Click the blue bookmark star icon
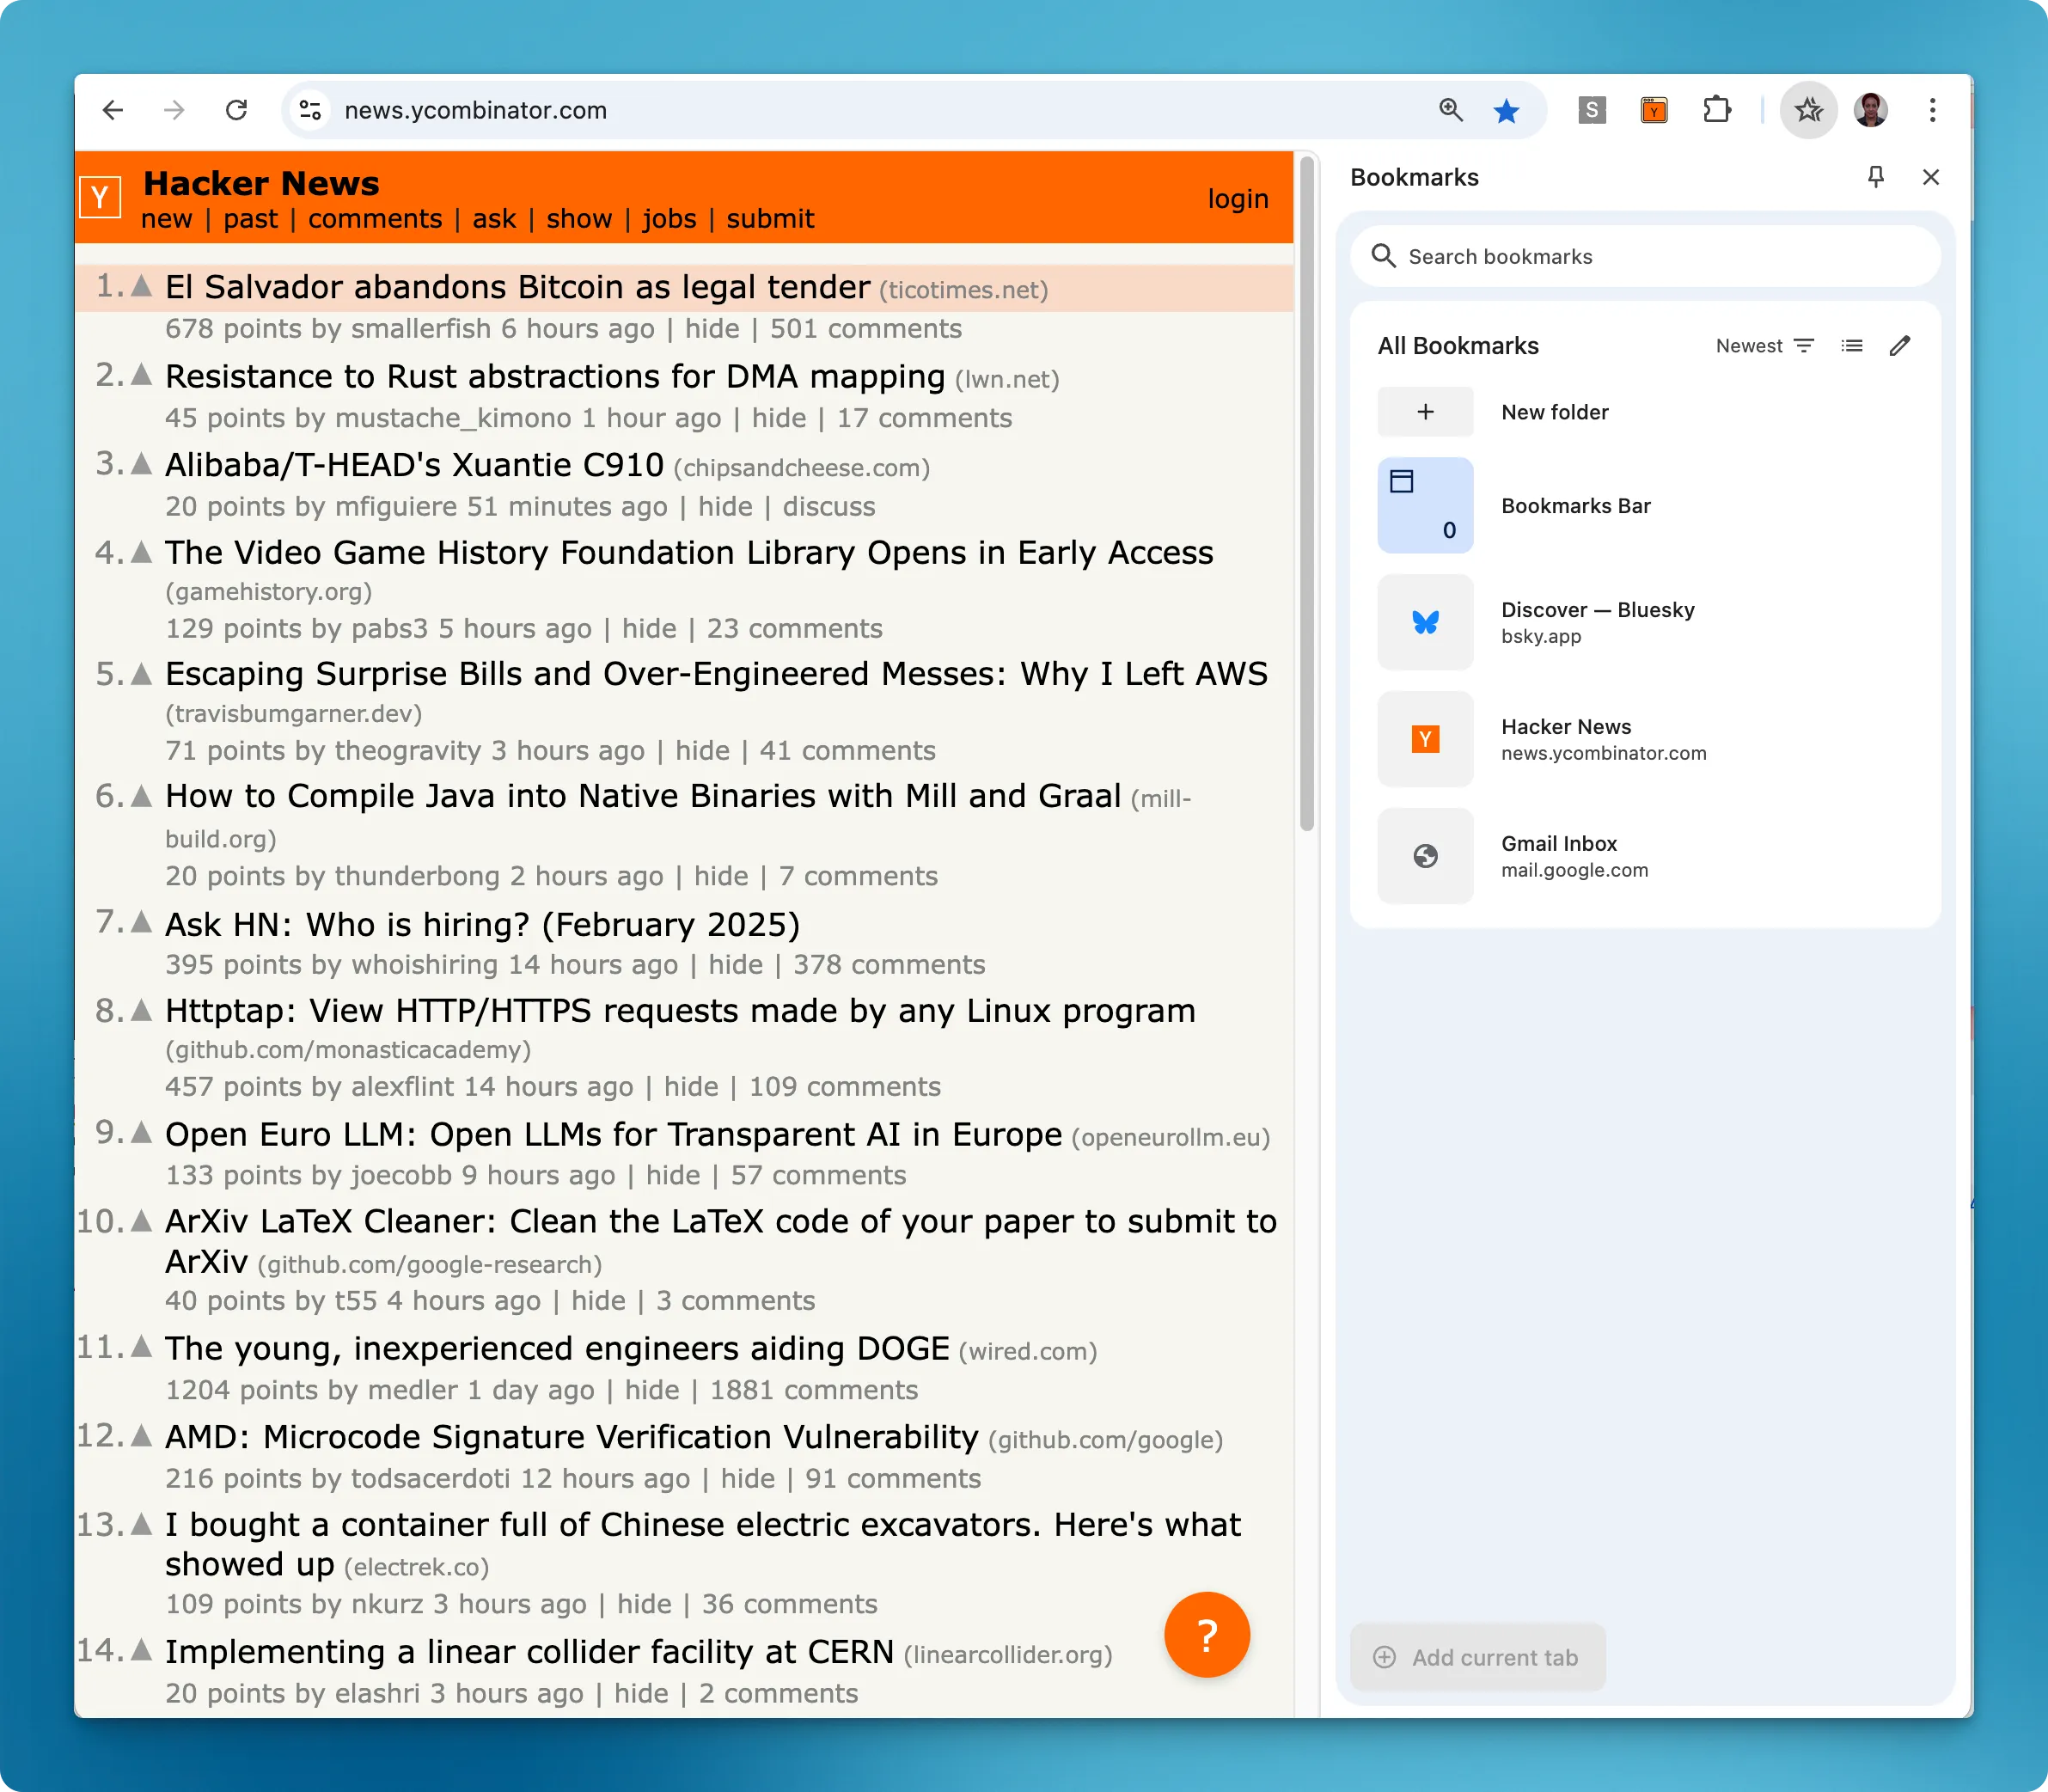 [1506, 110]
